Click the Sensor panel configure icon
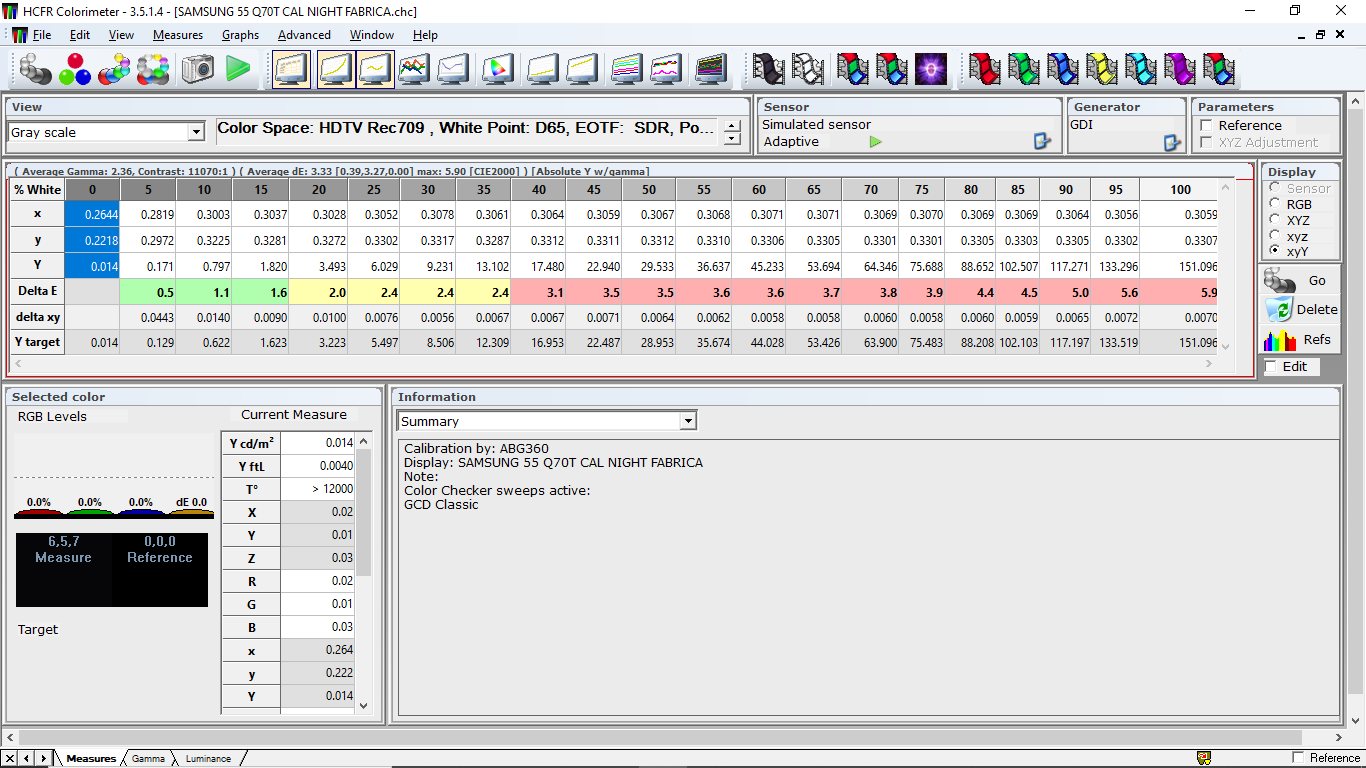The image size is (1366, 768). 1042,142
